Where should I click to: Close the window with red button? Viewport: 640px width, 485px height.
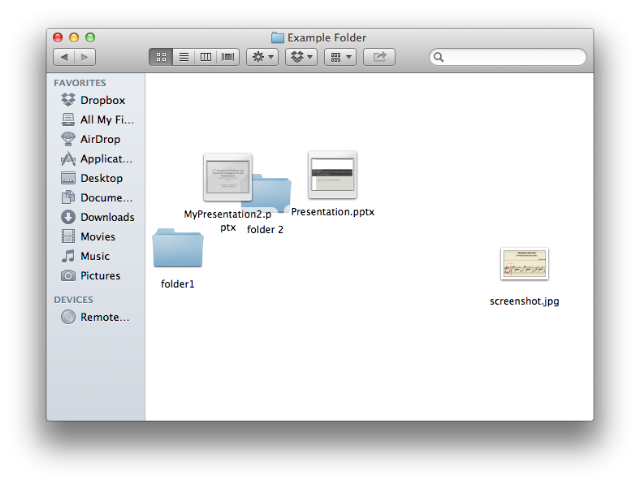tap(58, 38)
